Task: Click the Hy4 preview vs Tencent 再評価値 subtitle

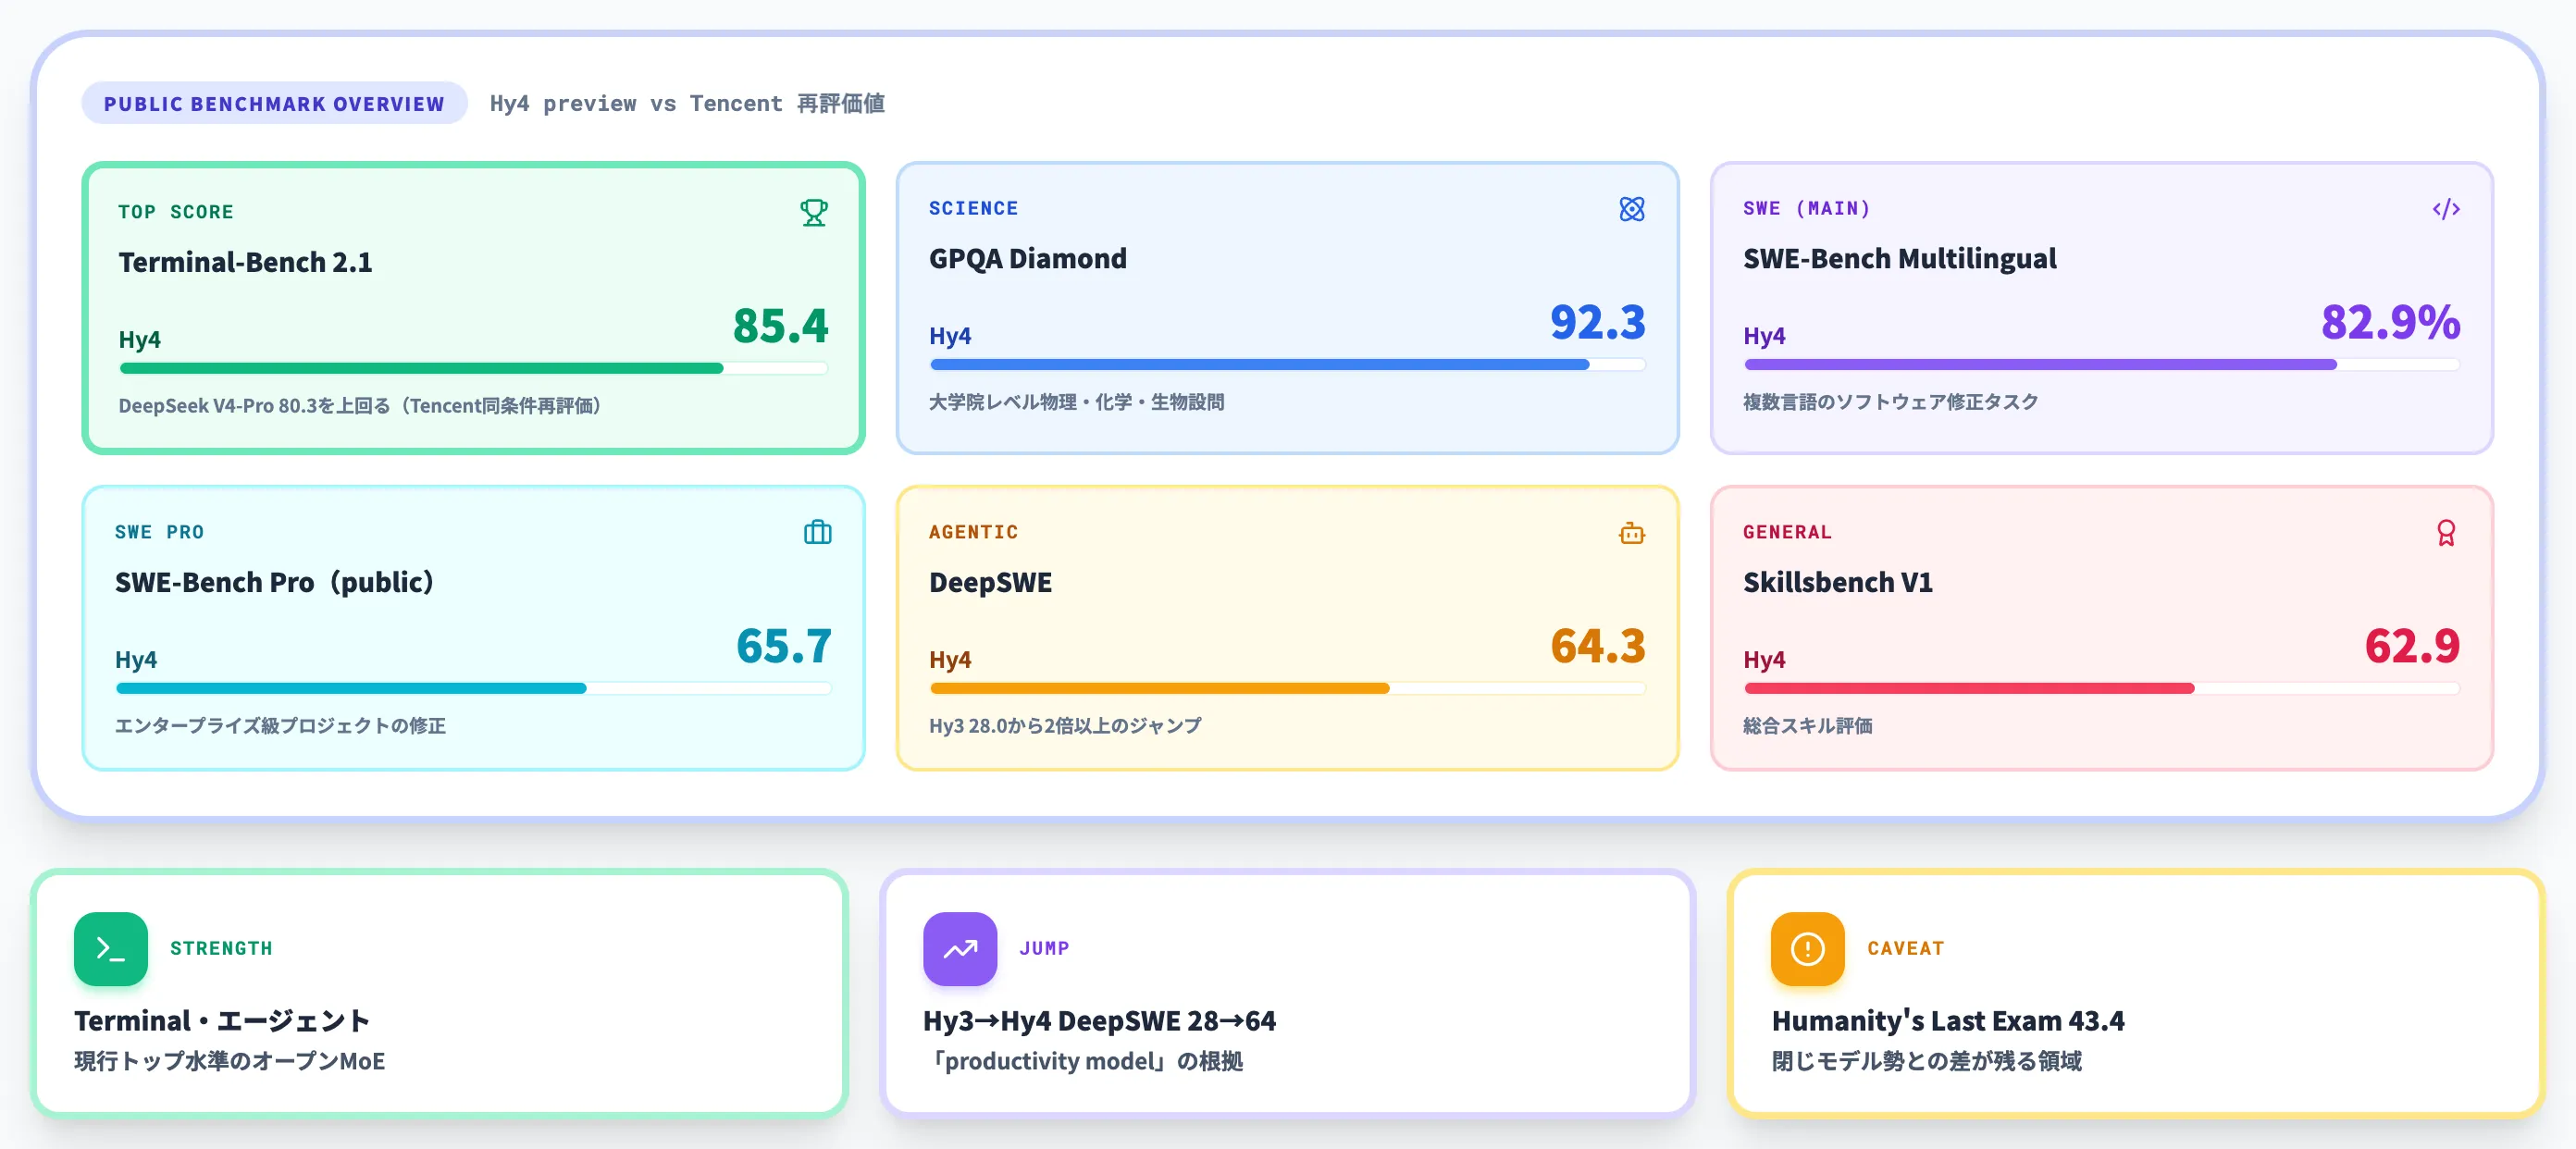Action: pyautogui.click(x=687, y=103)
